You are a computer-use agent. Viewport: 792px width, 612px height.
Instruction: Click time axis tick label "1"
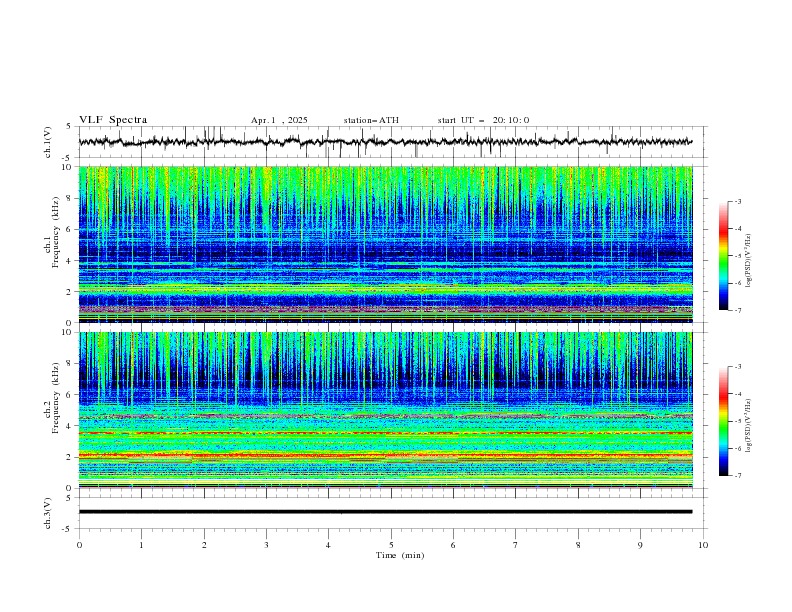point(141,545)
